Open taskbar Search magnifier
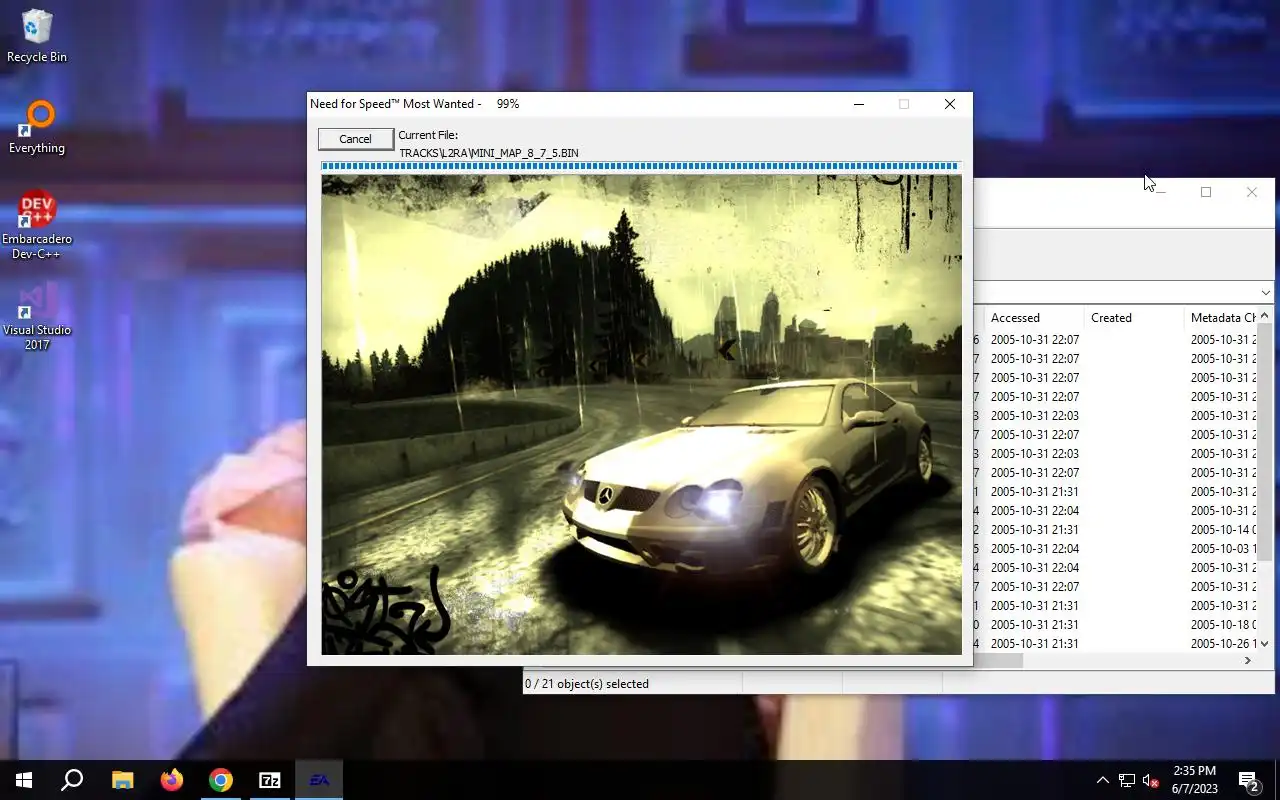Screen dimensions: 1280x800 72,780
